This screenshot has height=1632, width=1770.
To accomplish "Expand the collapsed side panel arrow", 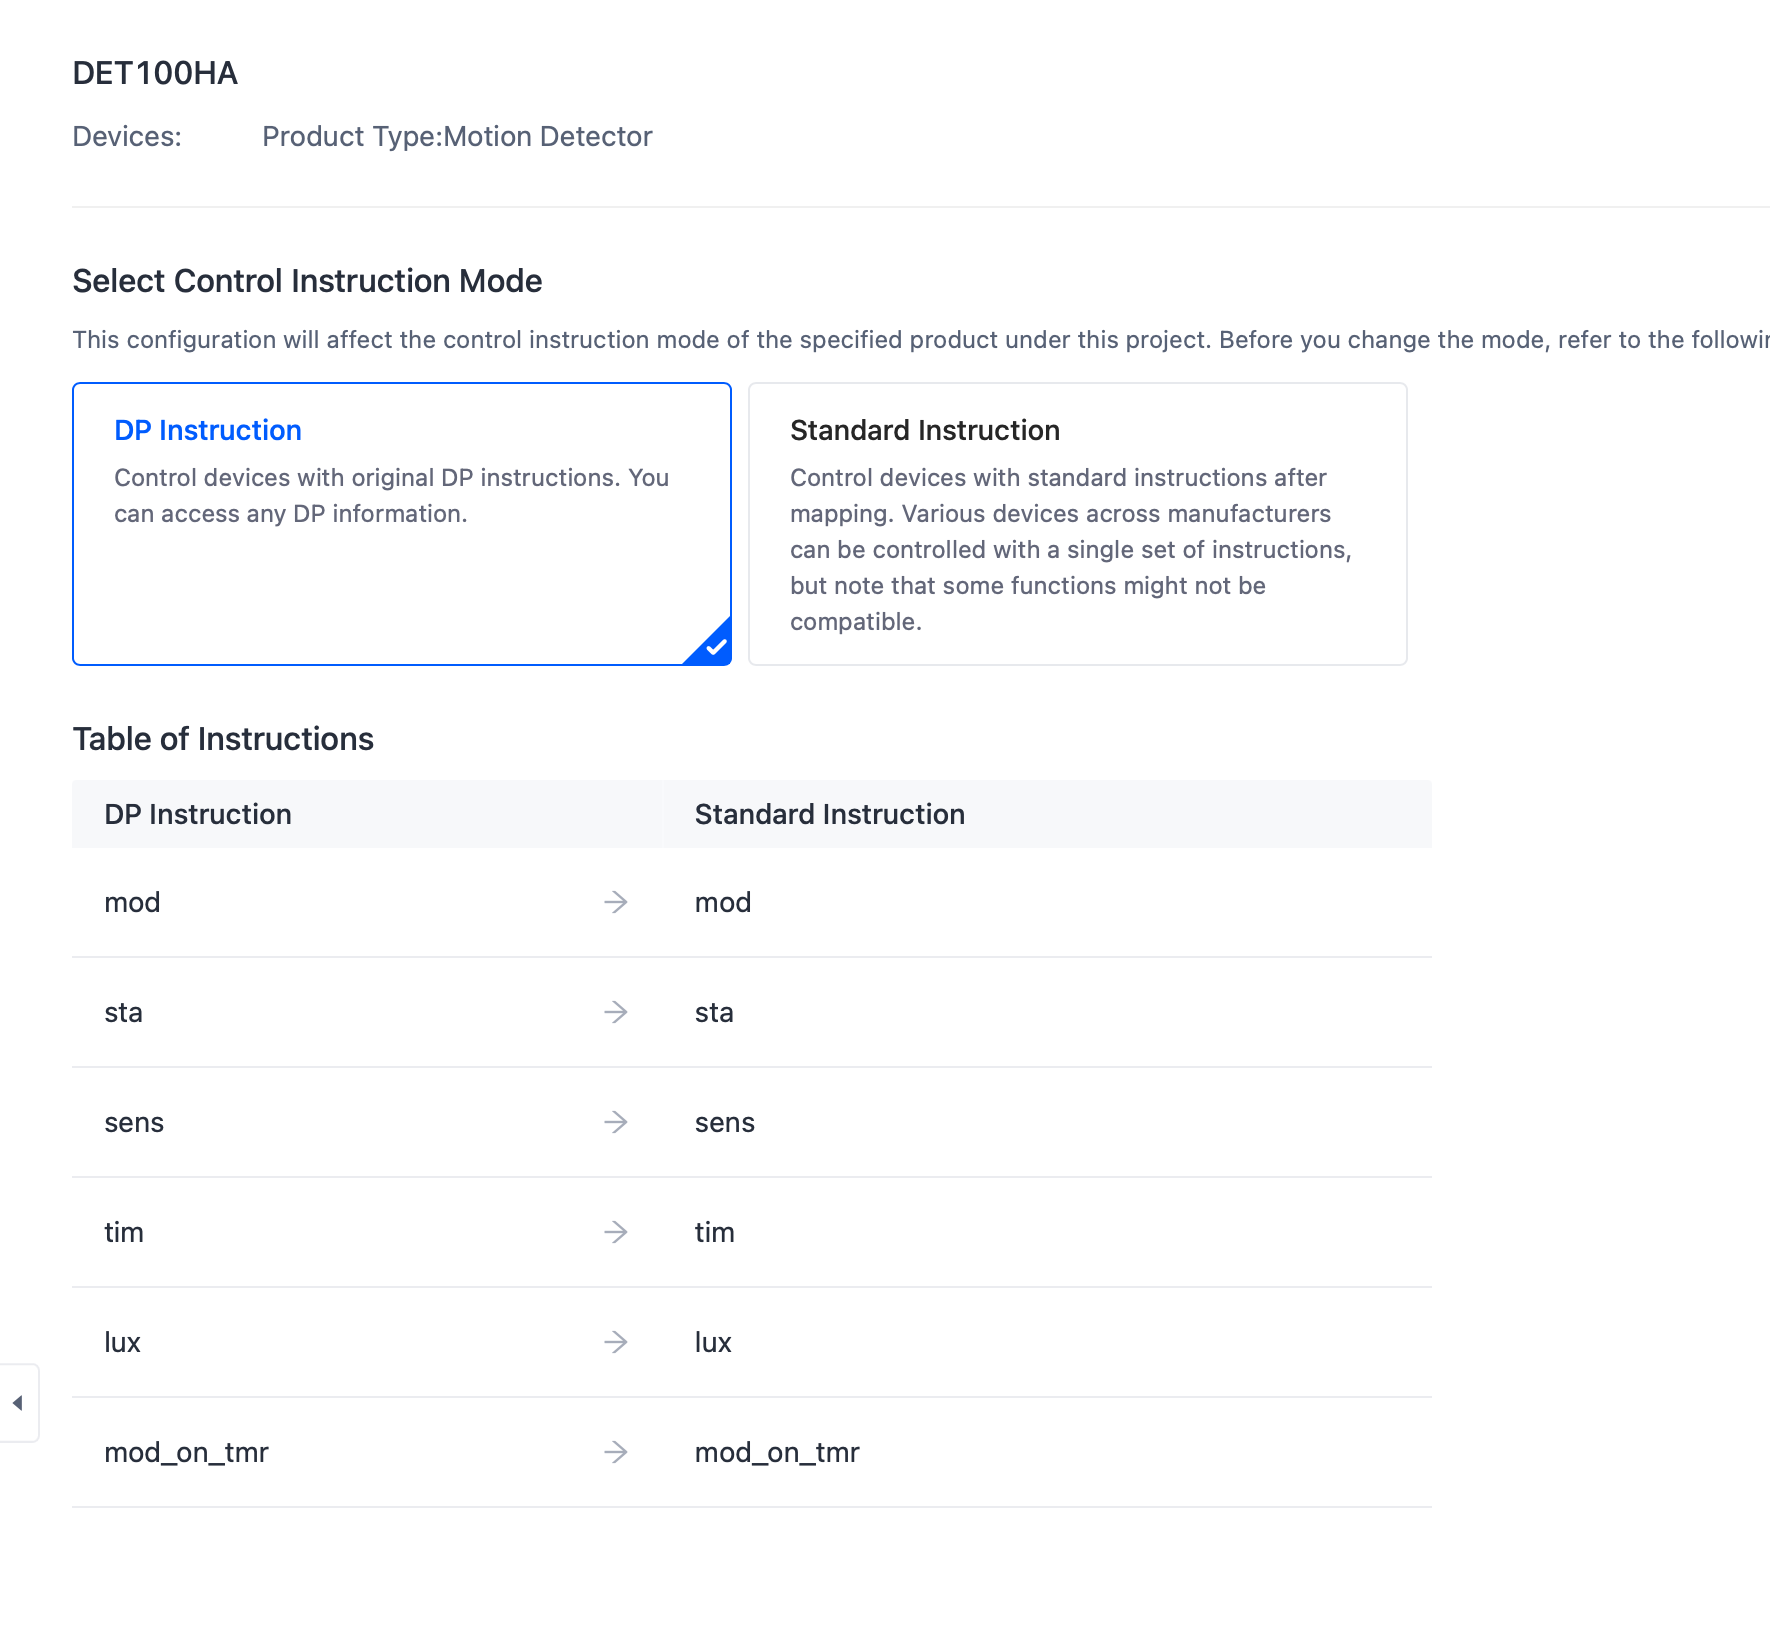I will click(x=18, y=1403).
